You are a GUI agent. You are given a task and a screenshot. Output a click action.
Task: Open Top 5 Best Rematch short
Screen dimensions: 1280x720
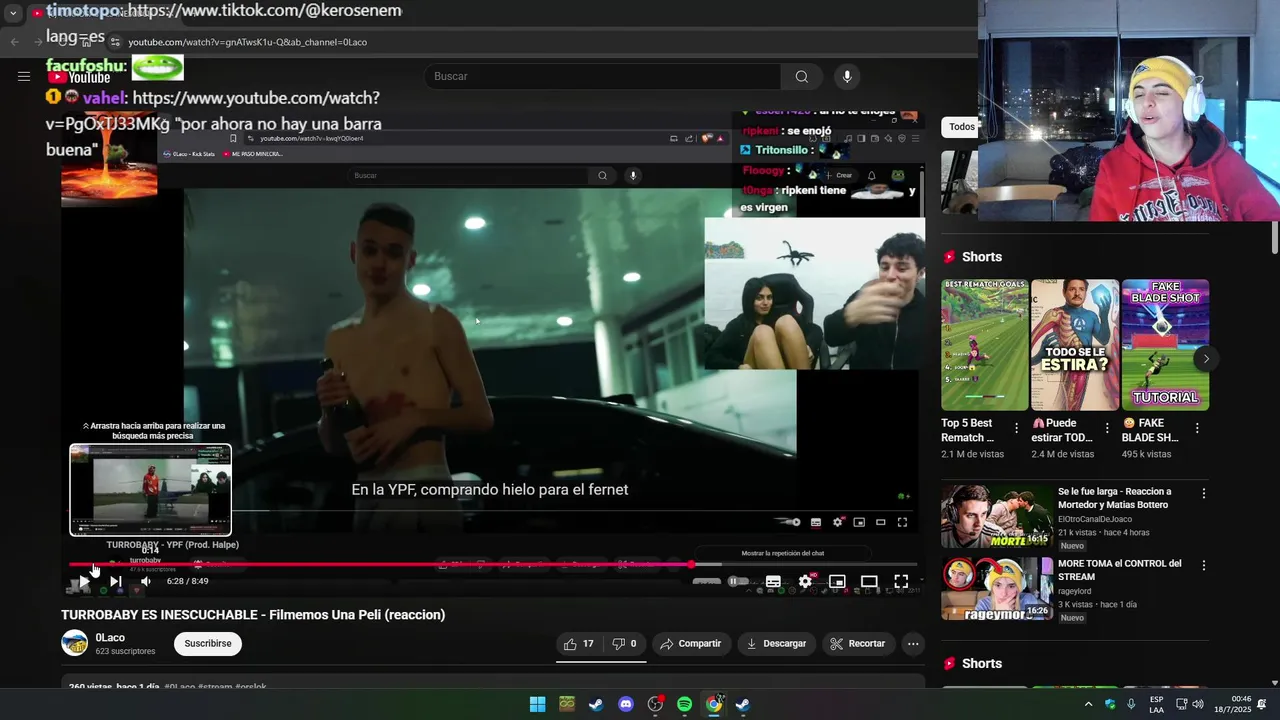tap(985, 345)
